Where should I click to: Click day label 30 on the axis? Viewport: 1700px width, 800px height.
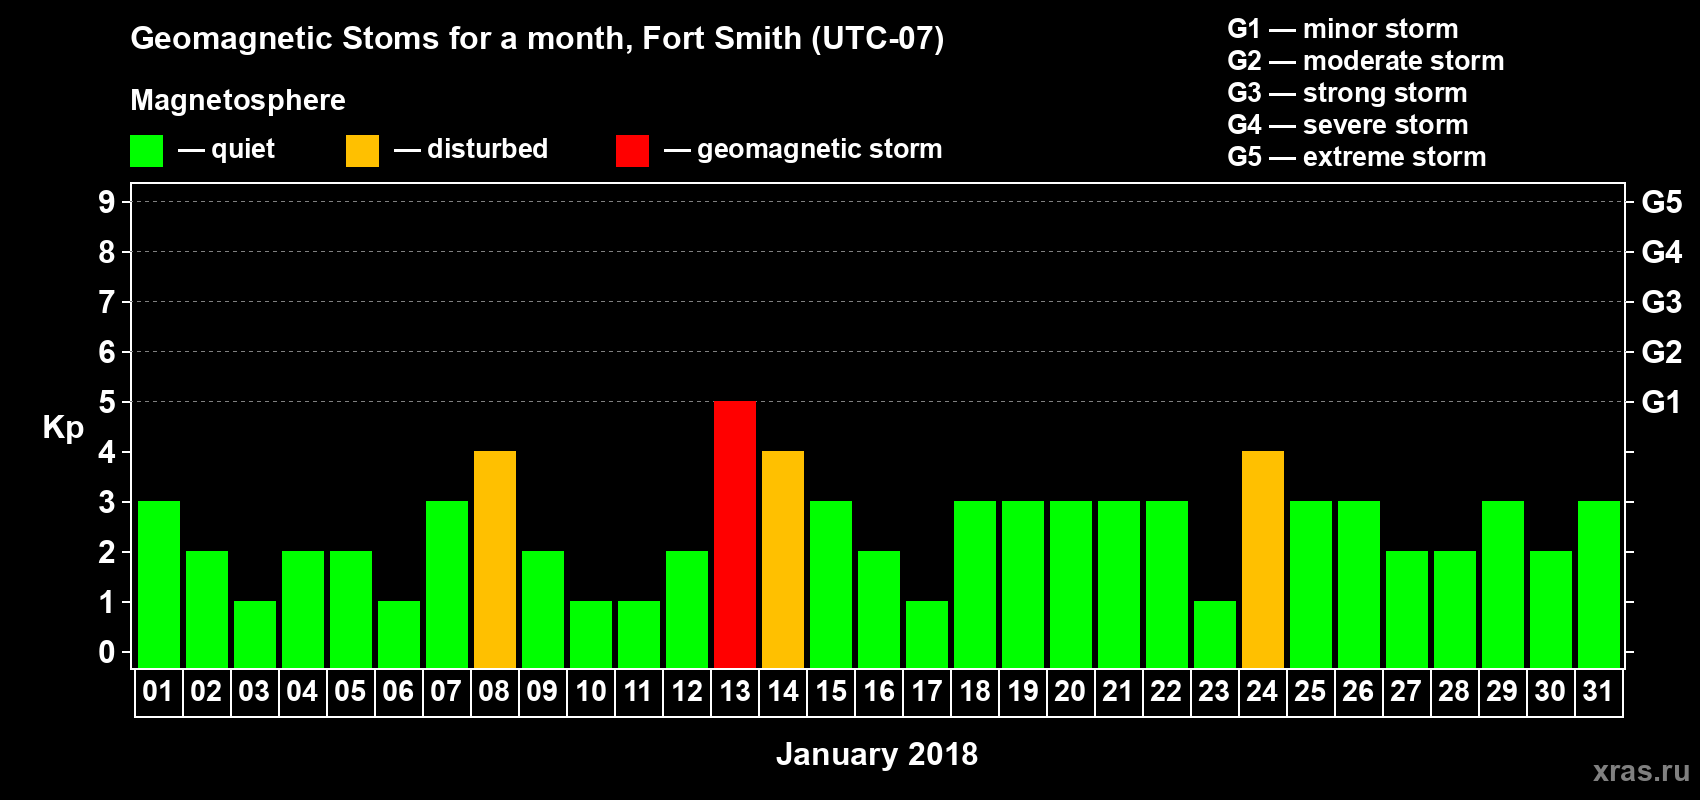(x=1550, y=691)
